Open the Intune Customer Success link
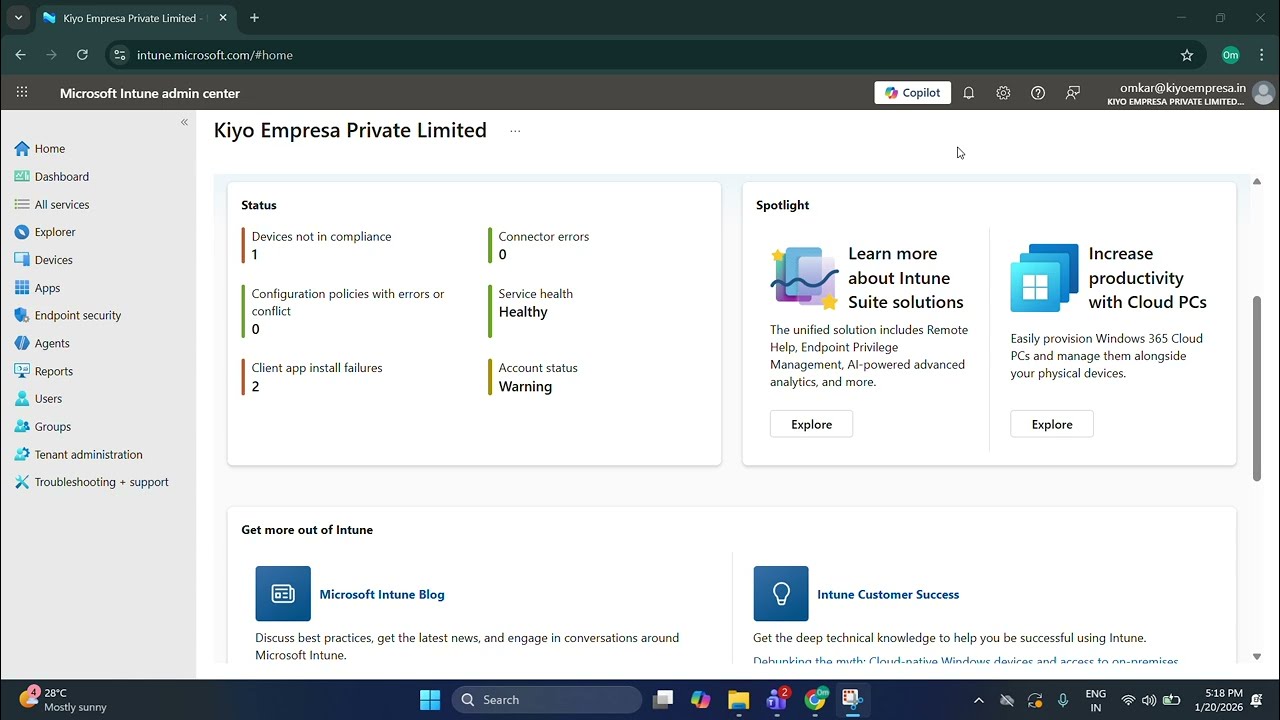 (x=888, y=594)
